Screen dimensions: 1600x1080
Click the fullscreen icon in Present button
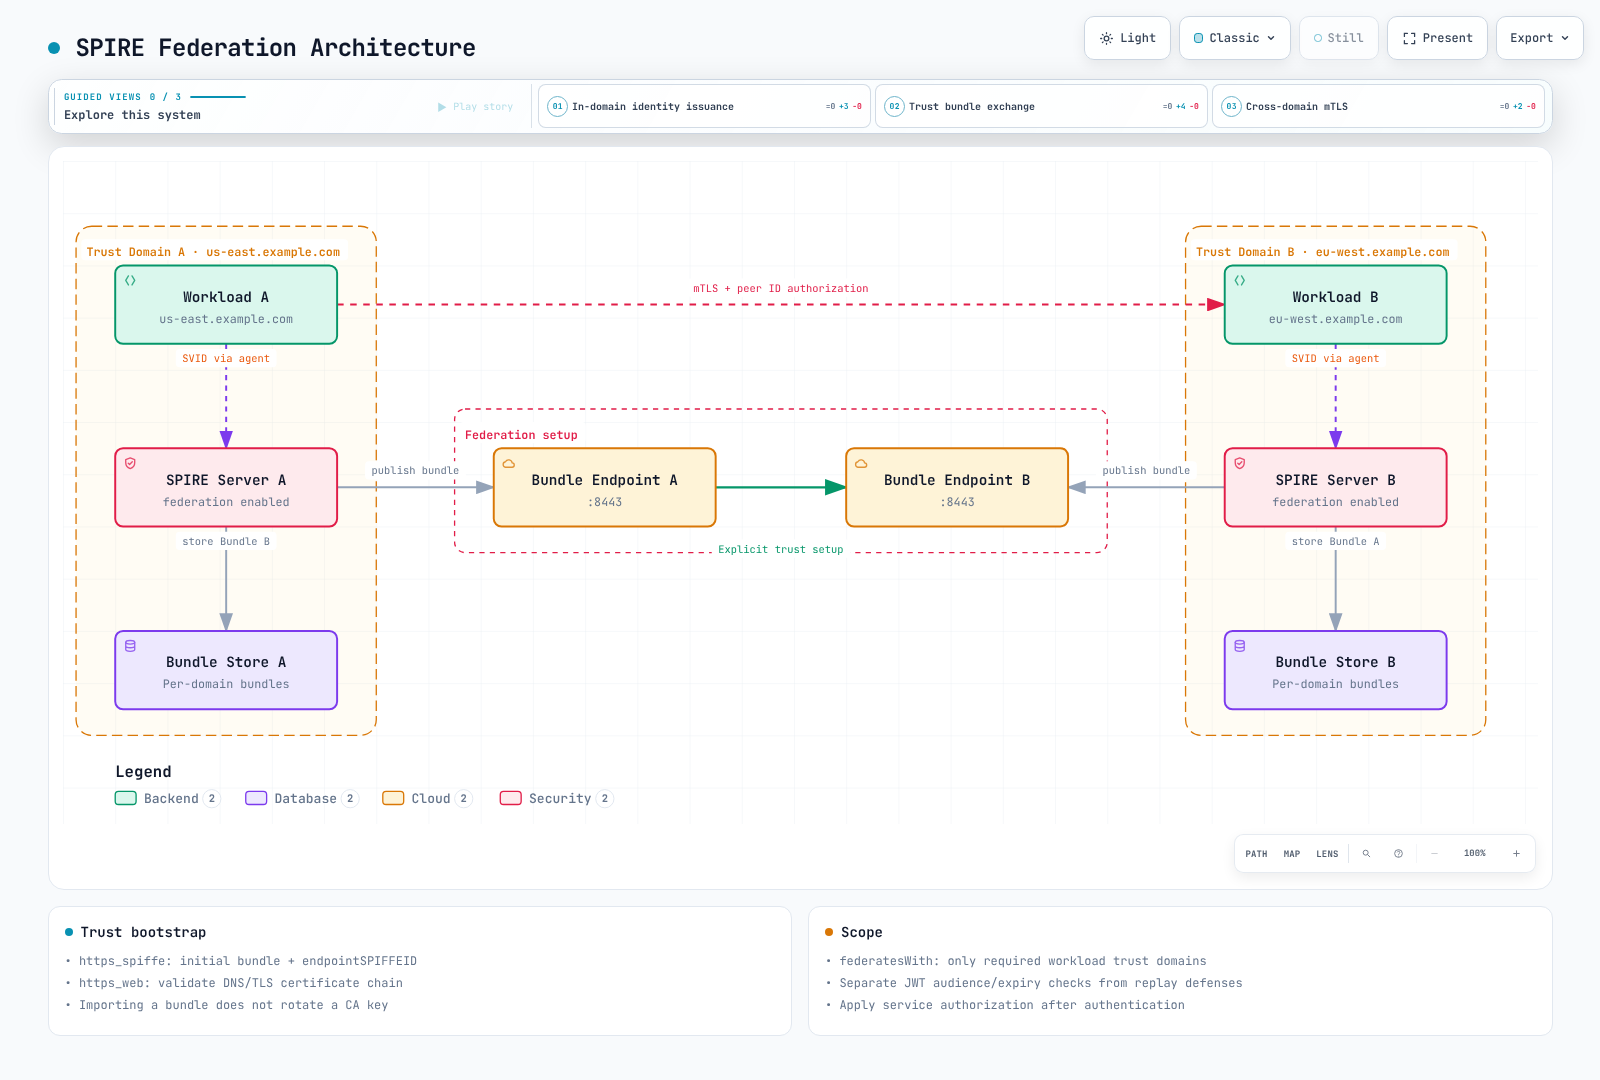tap(1409, 38)
